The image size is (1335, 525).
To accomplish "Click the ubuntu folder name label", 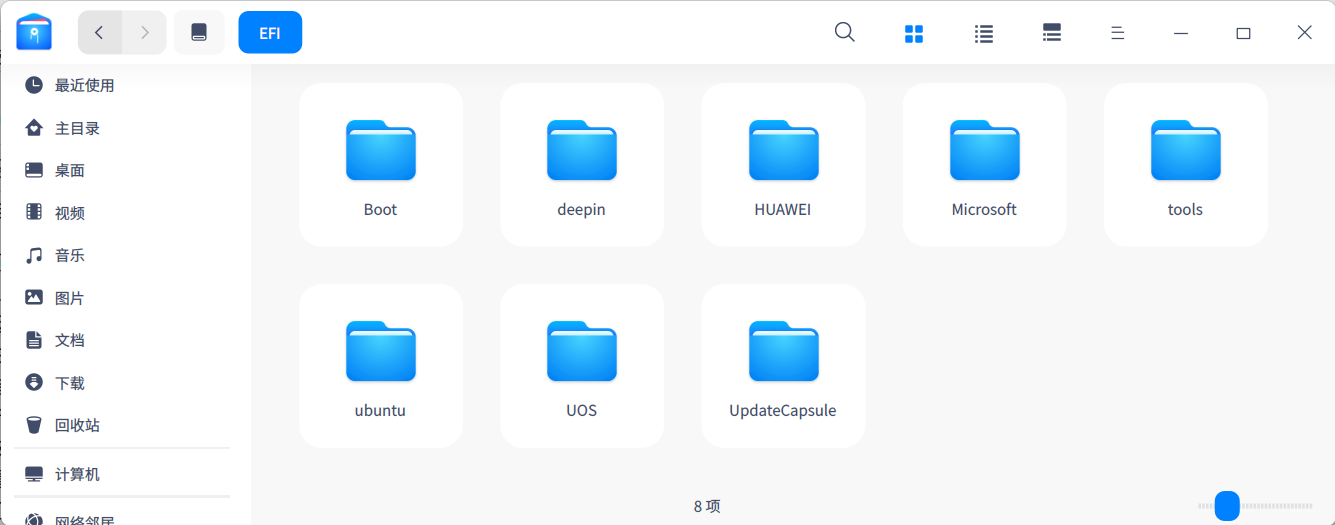I will click(381, 411).
